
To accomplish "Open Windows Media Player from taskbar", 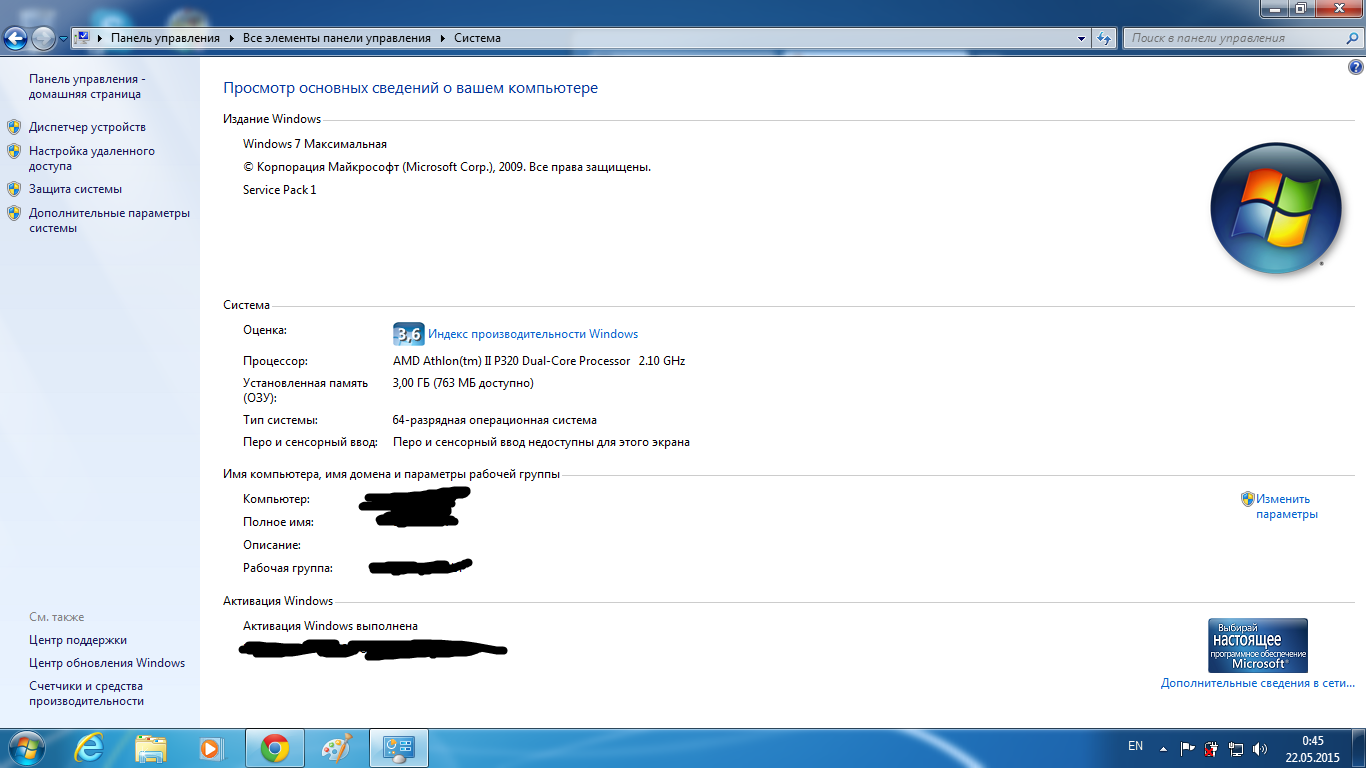I will (211, 748).
